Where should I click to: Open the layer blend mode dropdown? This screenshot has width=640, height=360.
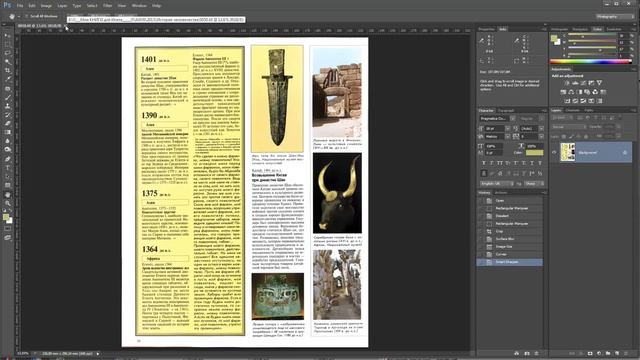click(569, 127)
